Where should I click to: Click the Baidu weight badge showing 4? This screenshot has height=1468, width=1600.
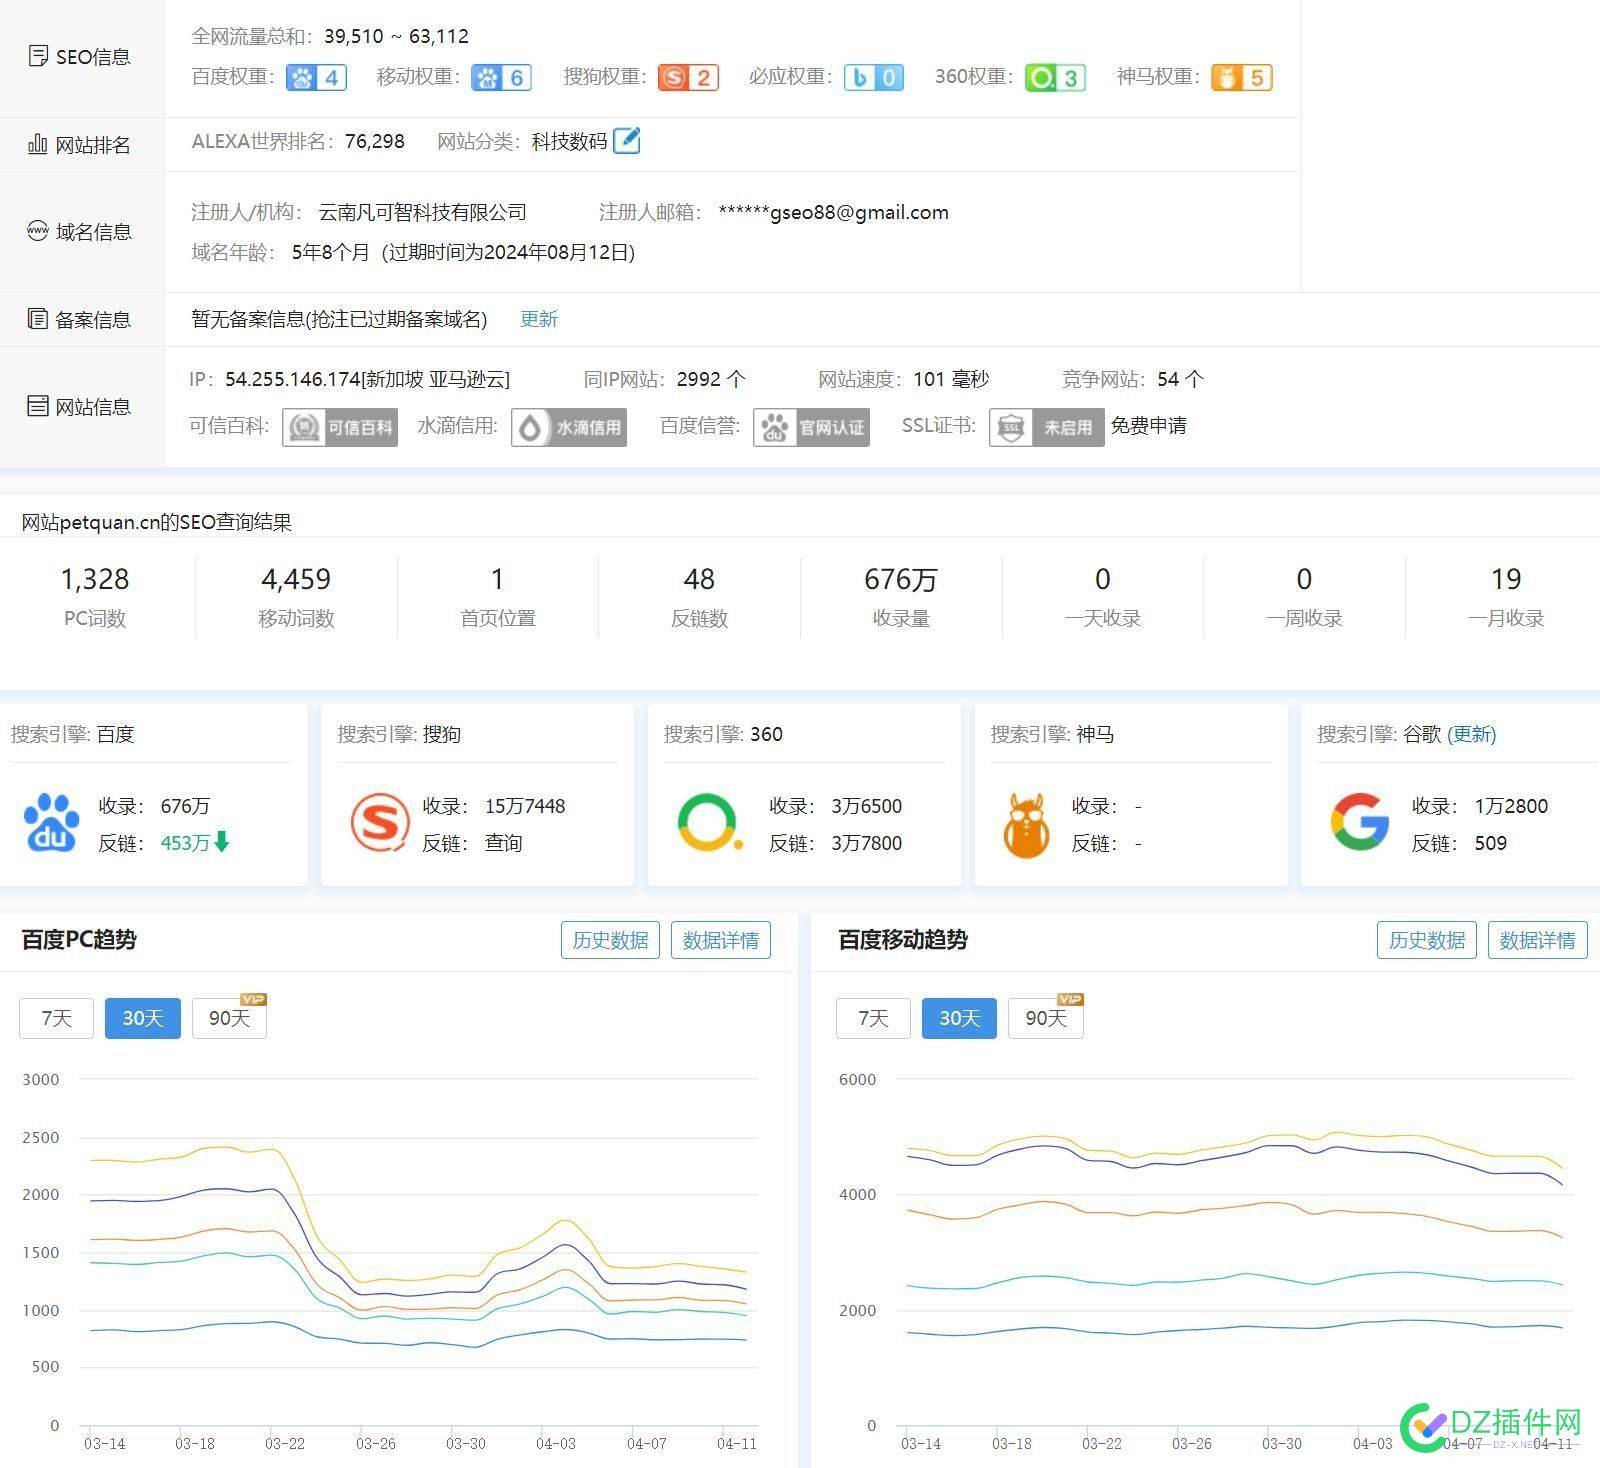pos(316,78)
